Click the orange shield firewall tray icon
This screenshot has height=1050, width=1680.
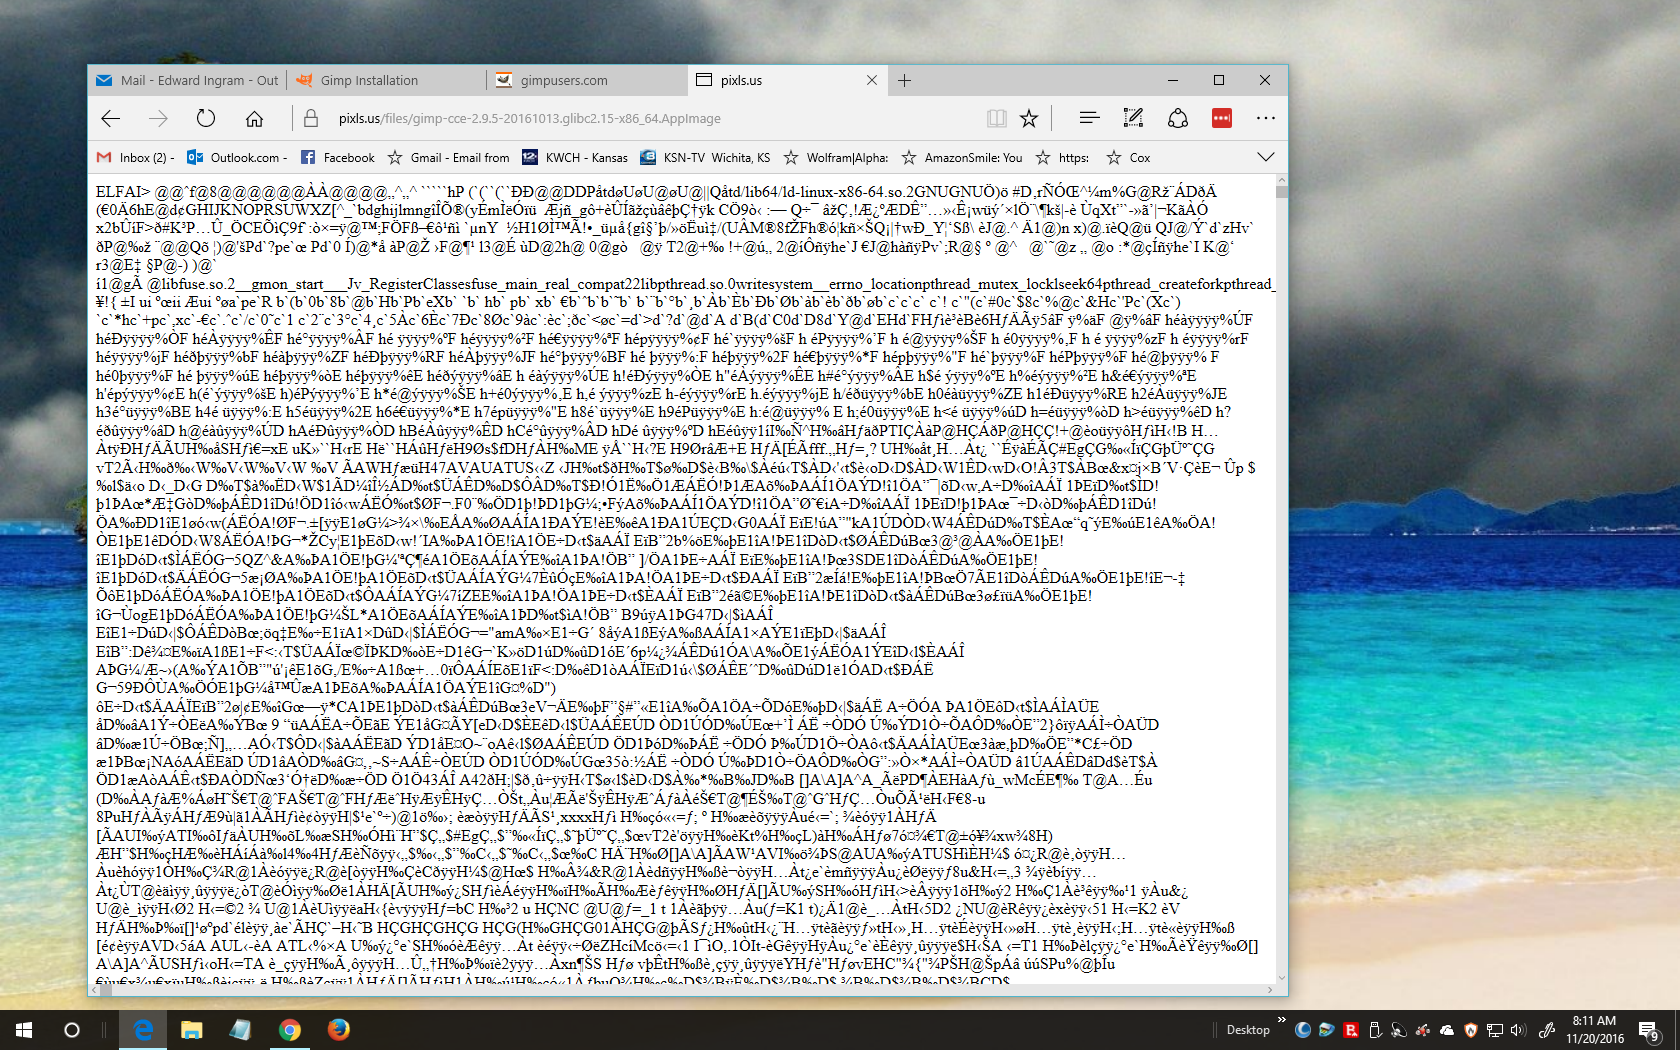coord(1470,1030)
